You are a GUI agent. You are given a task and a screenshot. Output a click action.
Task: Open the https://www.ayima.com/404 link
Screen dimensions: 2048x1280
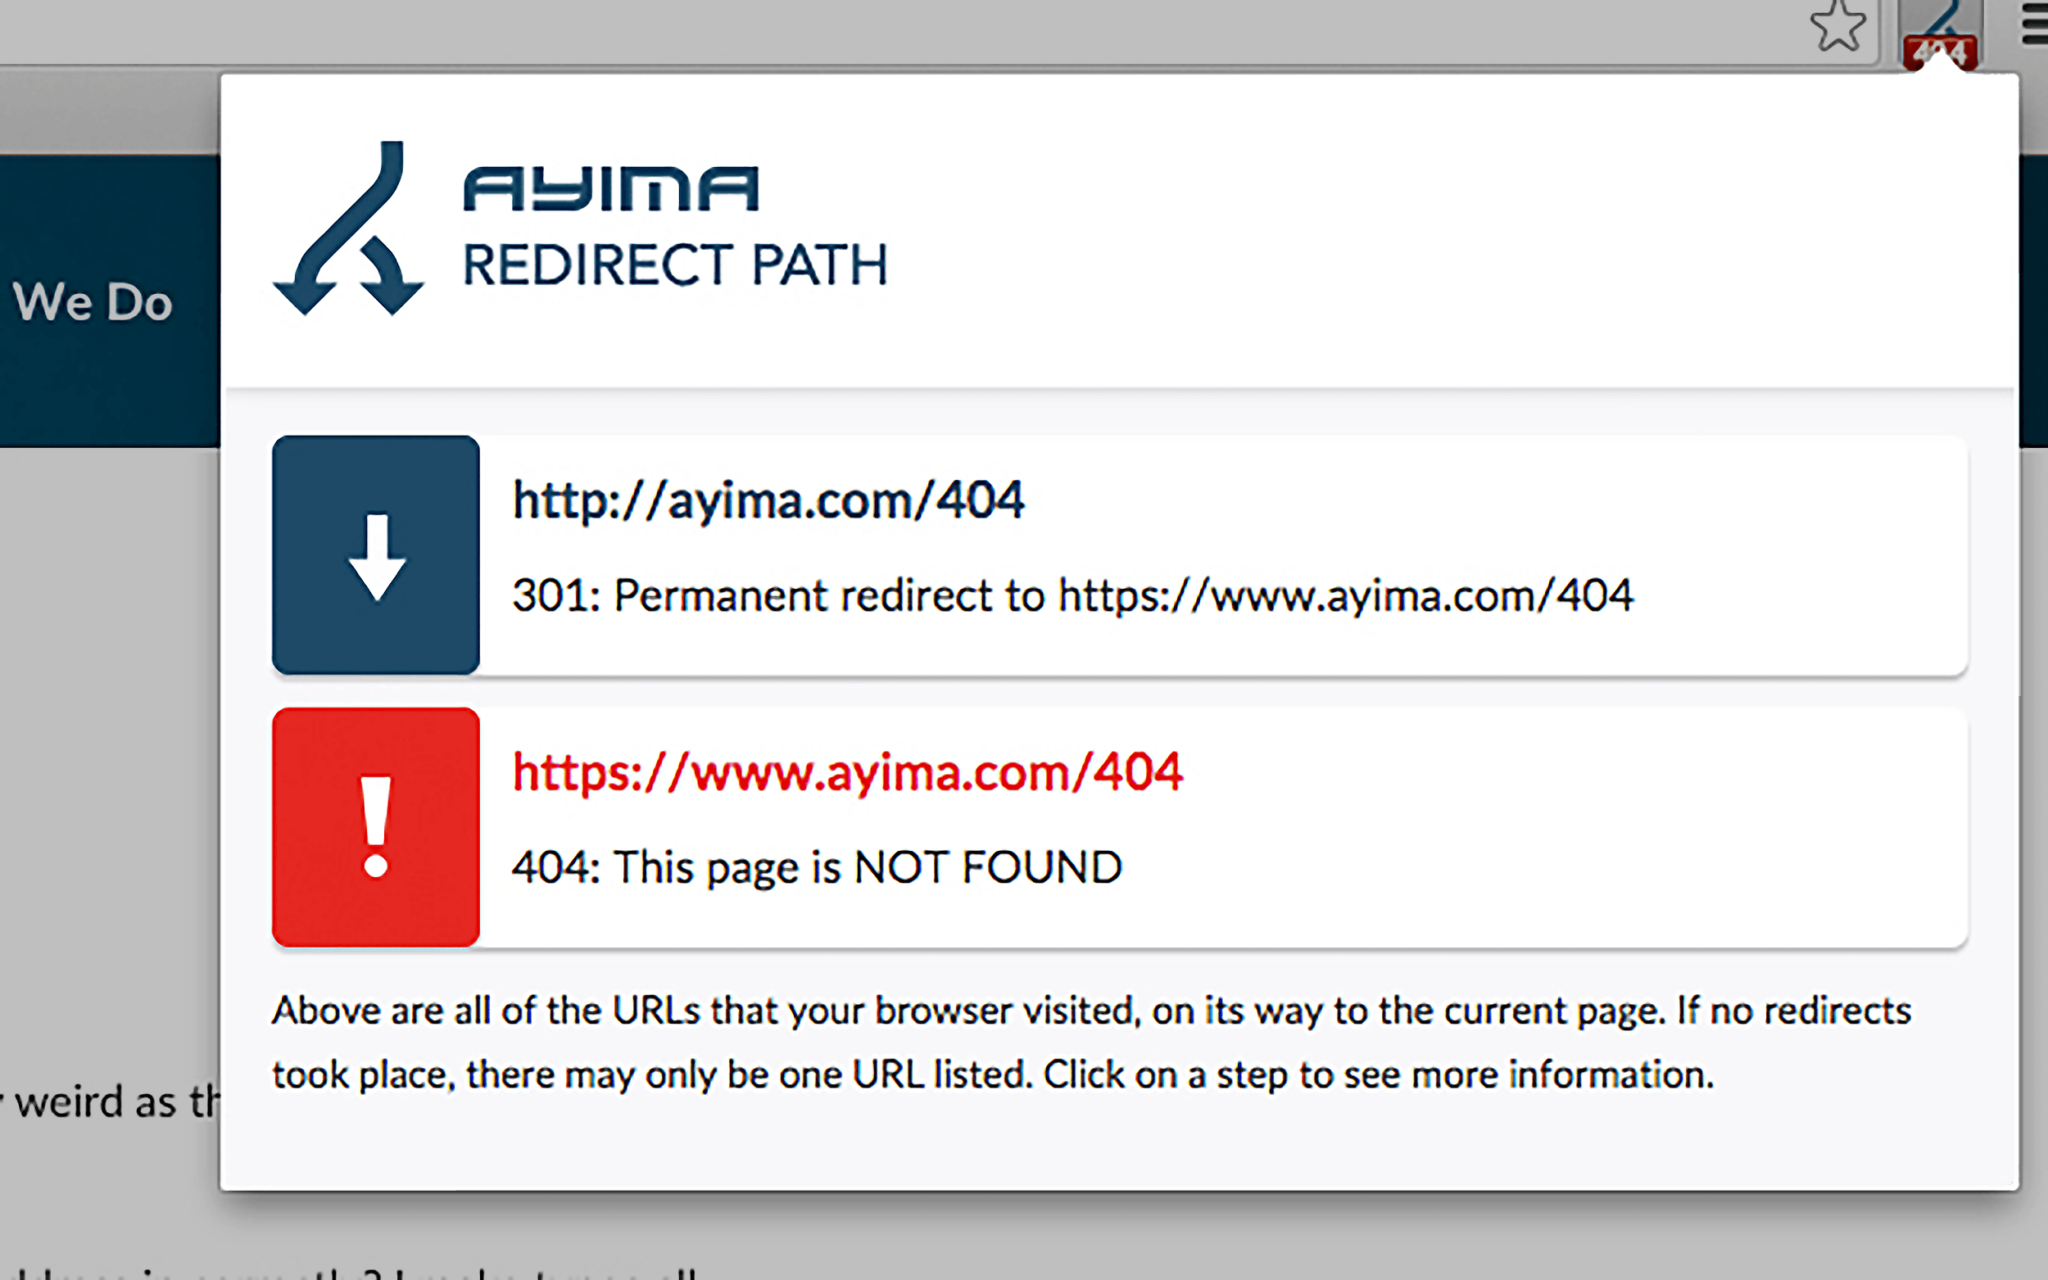click(x=848, y=771)
